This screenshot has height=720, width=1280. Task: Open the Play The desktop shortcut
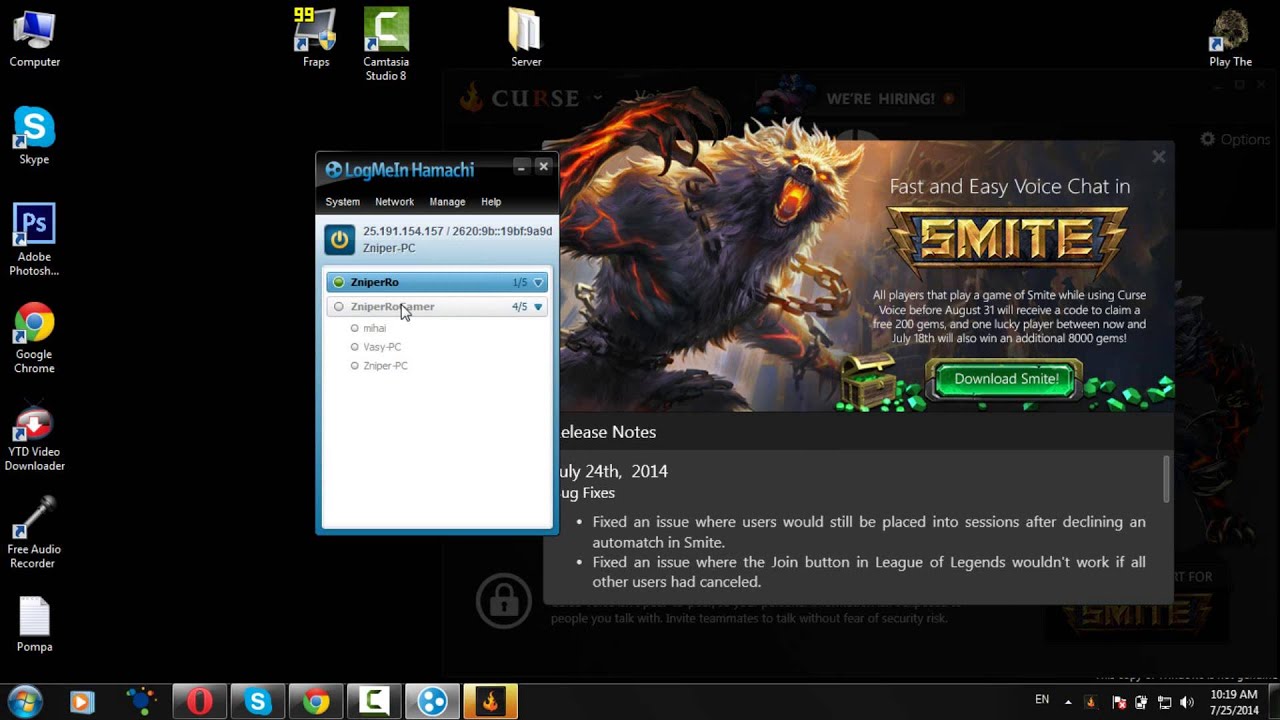click(1230, 39)
